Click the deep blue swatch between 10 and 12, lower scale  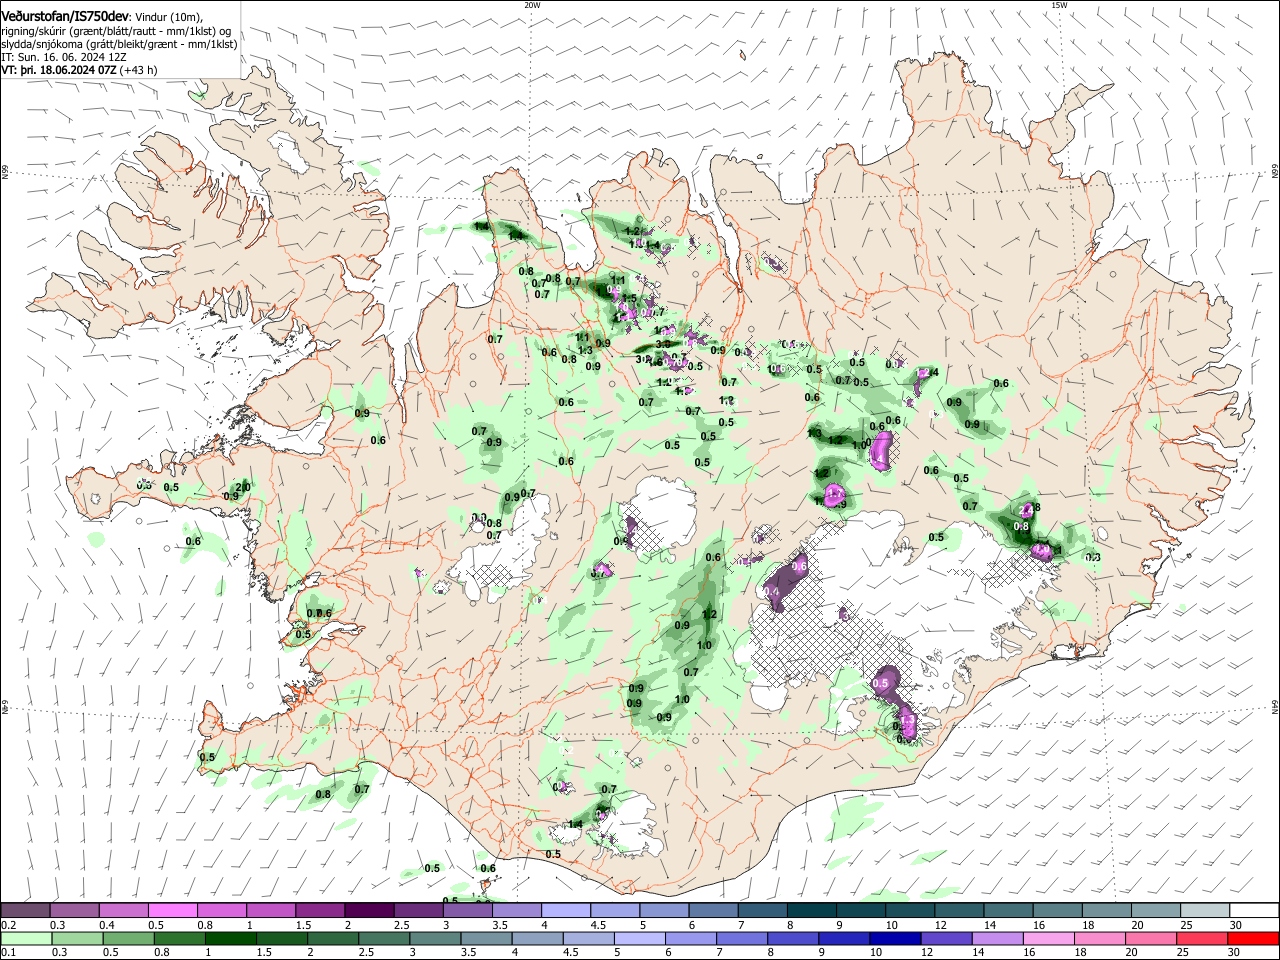point(895,939)
